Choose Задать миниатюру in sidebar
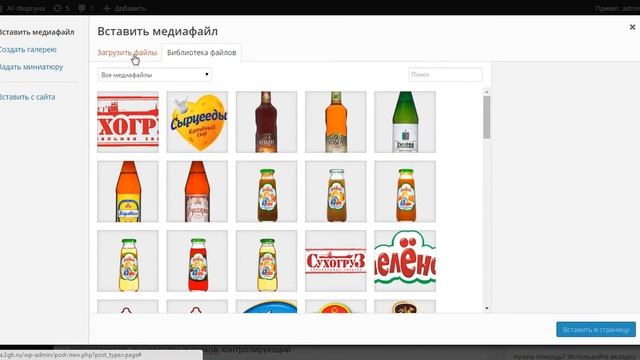Screen dimensions: 640x360 point(31,67)
